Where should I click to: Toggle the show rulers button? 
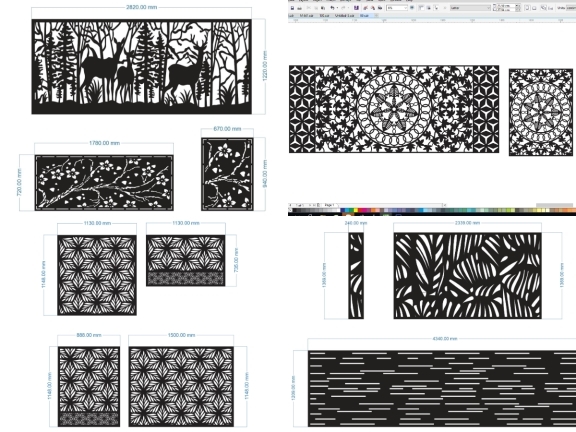pyautogui.click(x=421, y=8)
